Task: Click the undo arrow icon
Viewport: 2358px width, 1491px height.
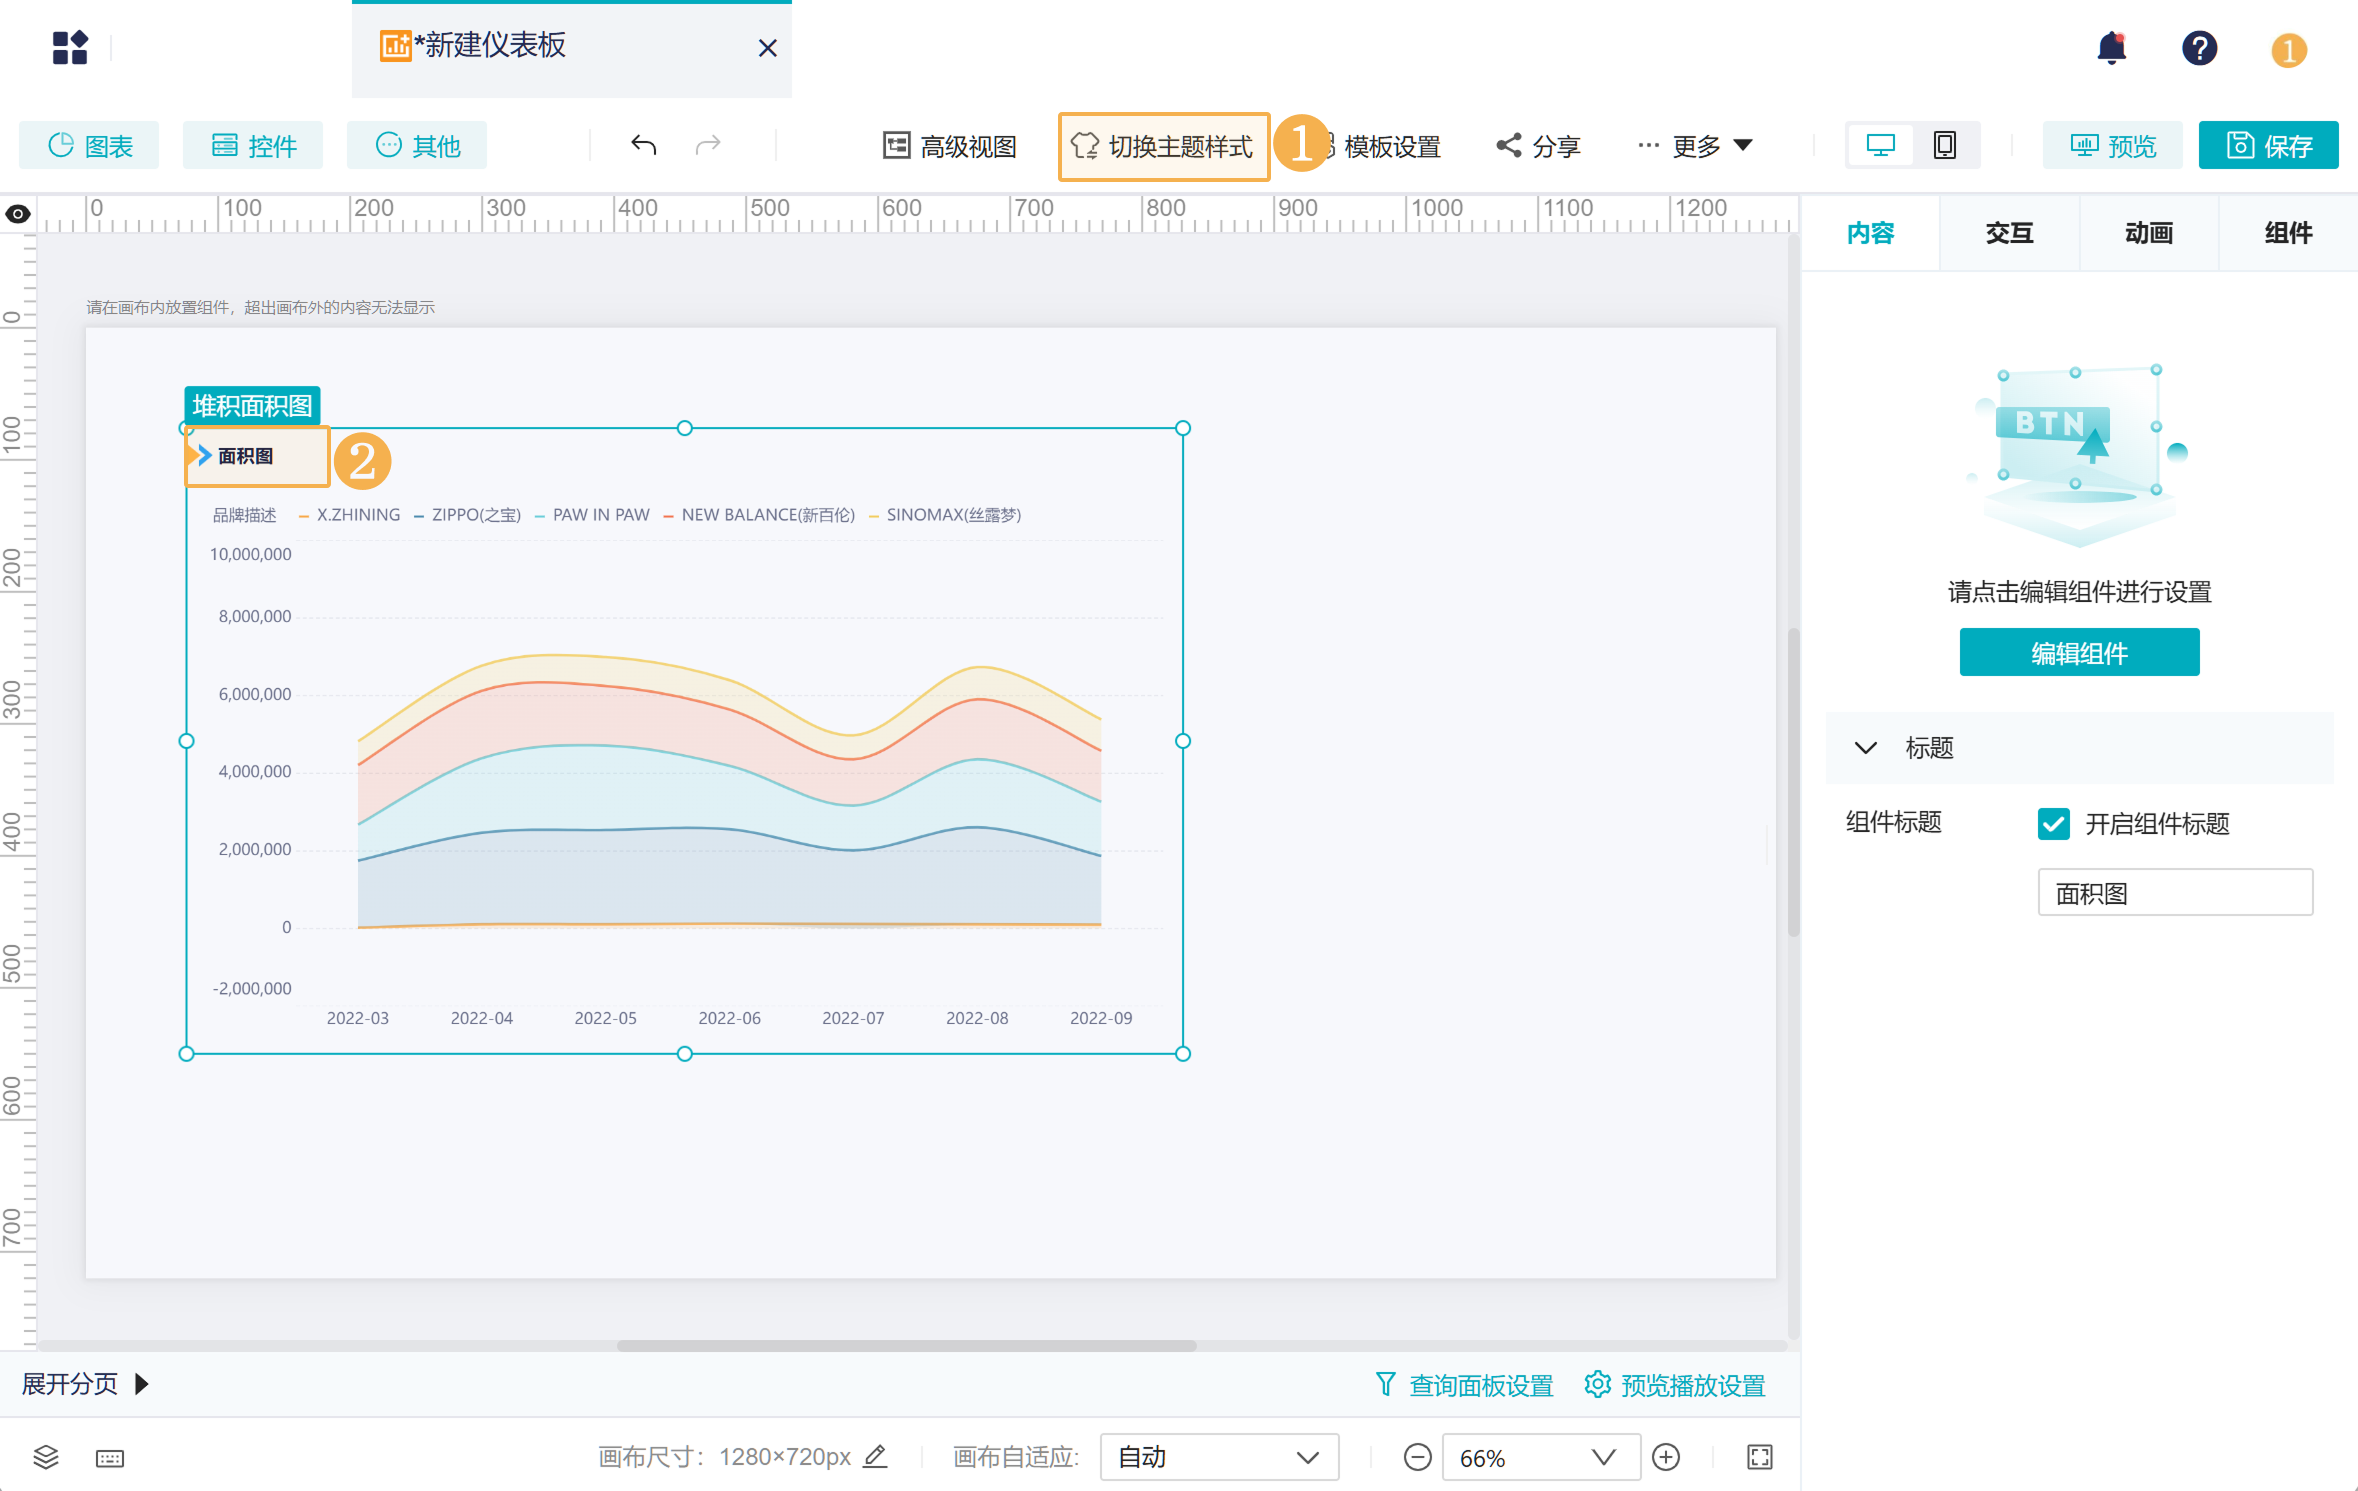Action: click(x=643, y=145)
